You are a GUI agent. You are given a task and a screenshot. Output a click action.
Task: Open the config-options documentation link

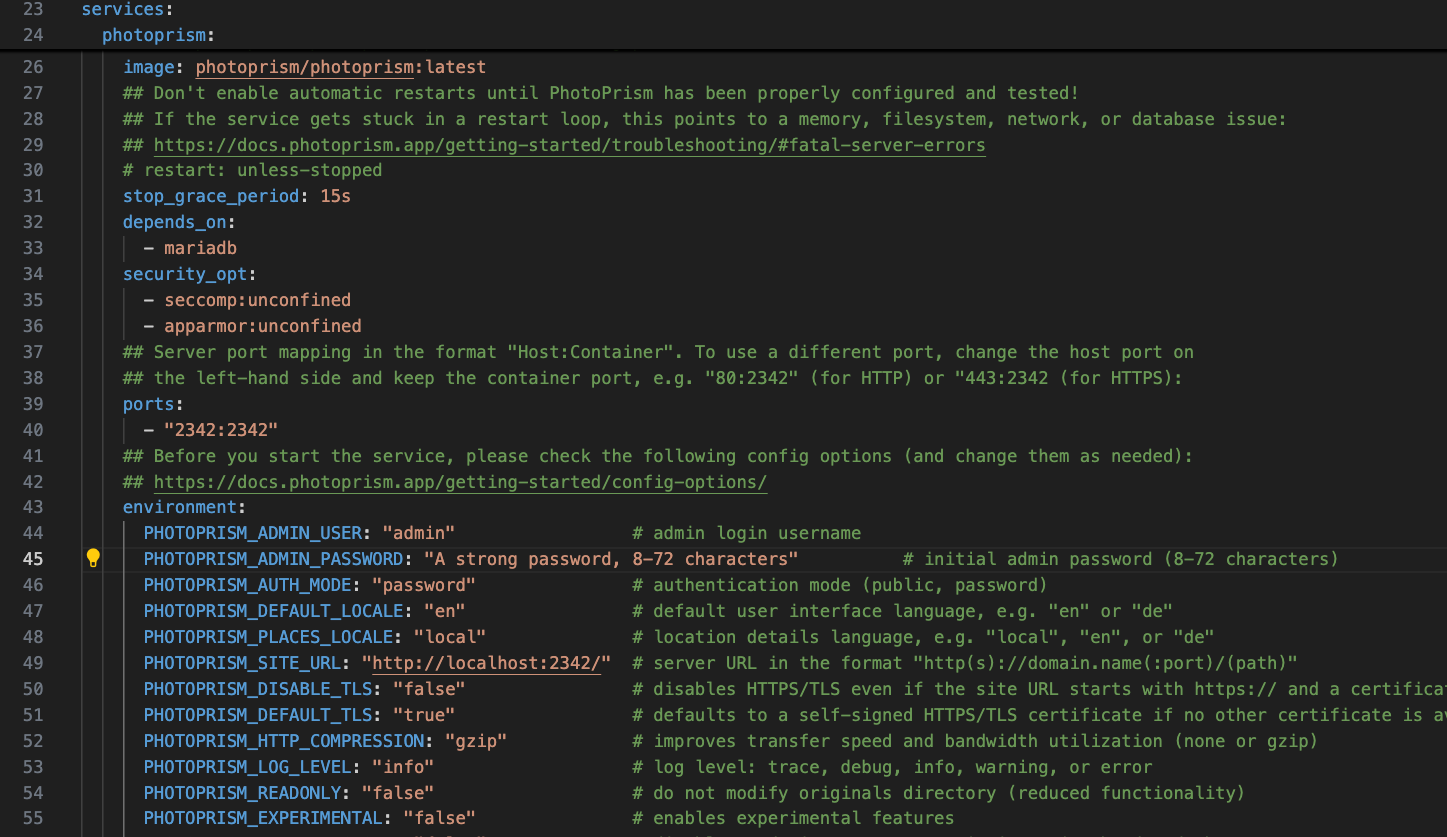(x=460, y=481)
